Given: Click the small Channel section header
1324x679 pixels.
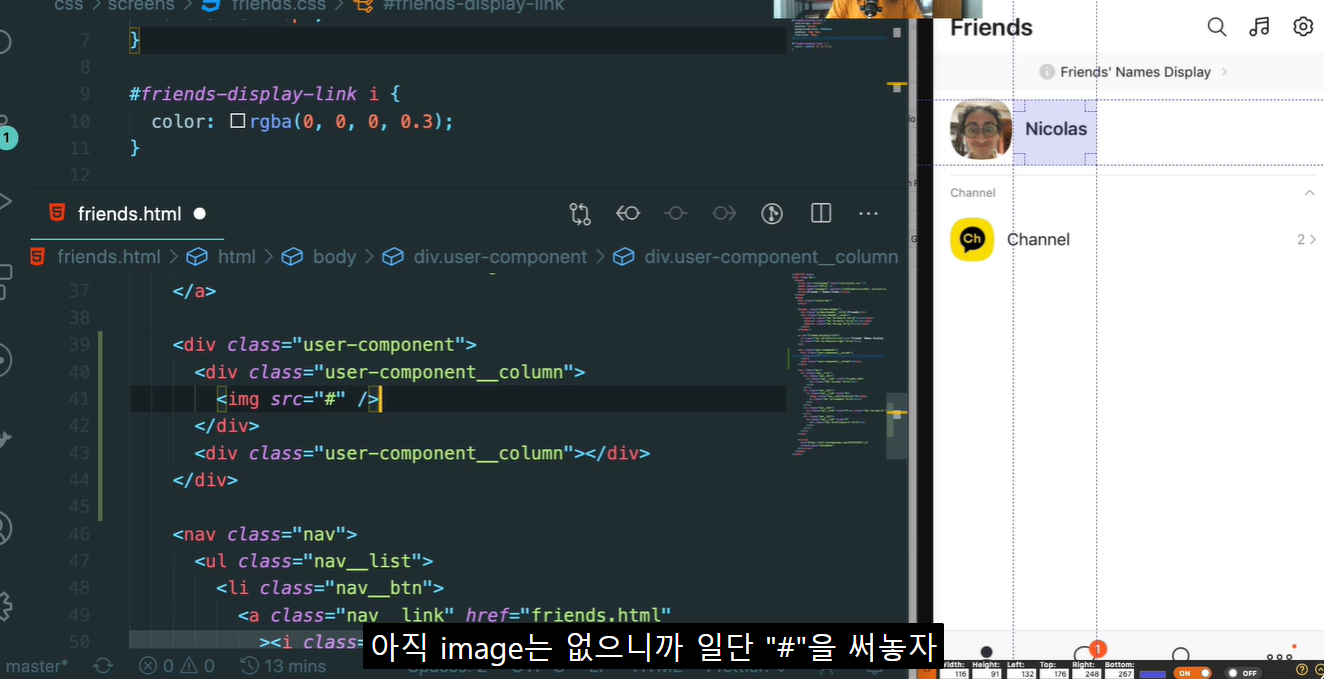Looking at the screenshot, I should click(x=972, y=192).
